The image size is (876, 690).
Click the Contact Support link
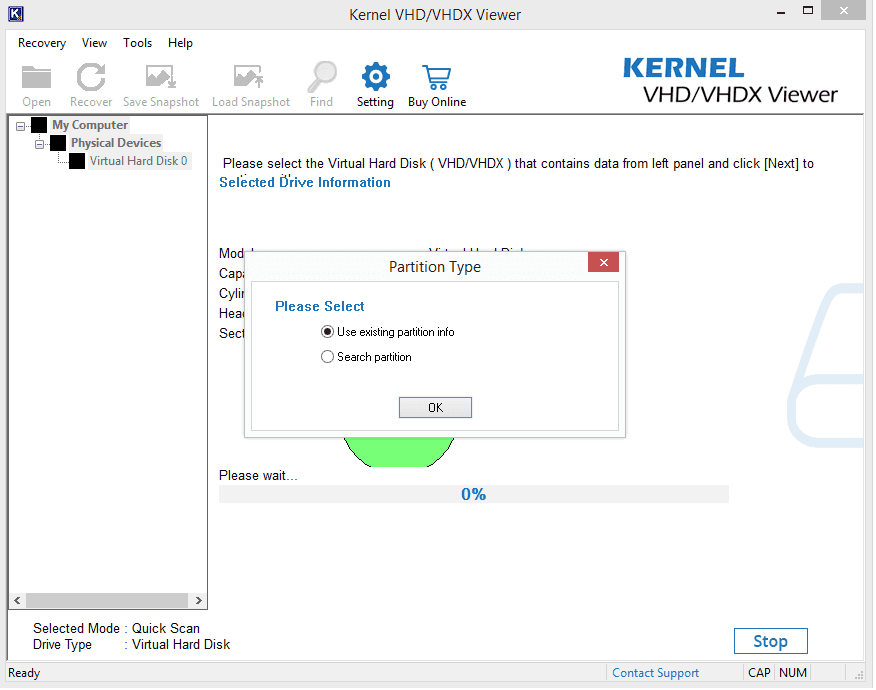coord(655,673)
